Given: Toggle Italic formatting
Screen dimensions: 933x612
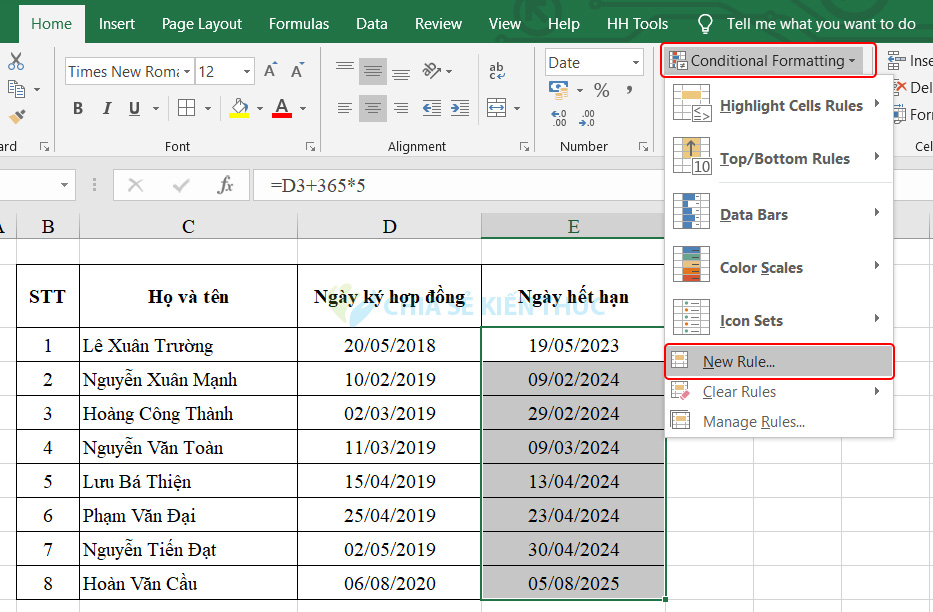Looking at the screenshot, I should click(108, 108).
